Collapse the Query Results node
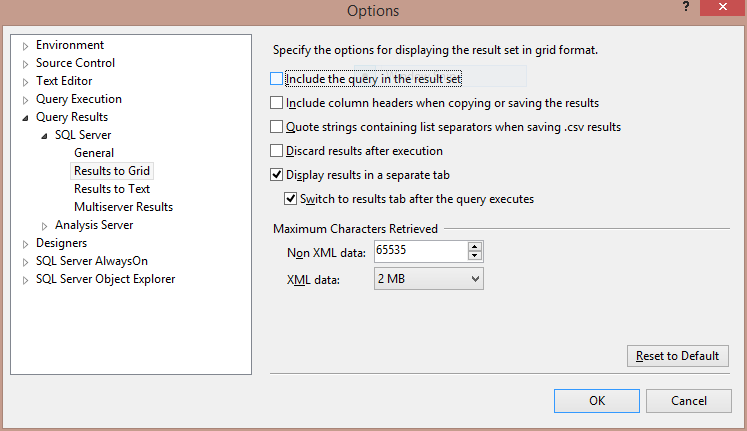Image resolution: width=747 pixels, height=431 pixels. tap(26, 118)
